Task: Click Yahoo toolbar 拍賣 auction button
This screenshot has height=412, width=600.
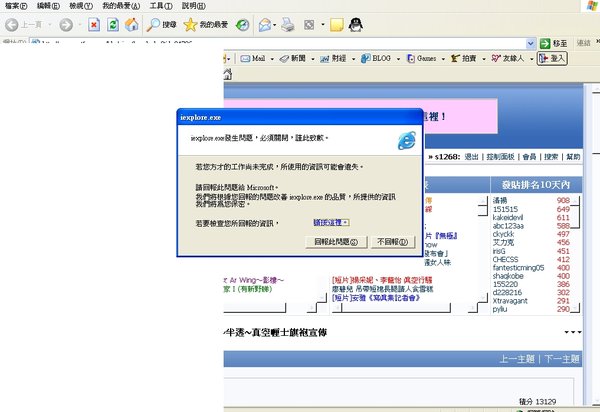Action: pos(463,59)
